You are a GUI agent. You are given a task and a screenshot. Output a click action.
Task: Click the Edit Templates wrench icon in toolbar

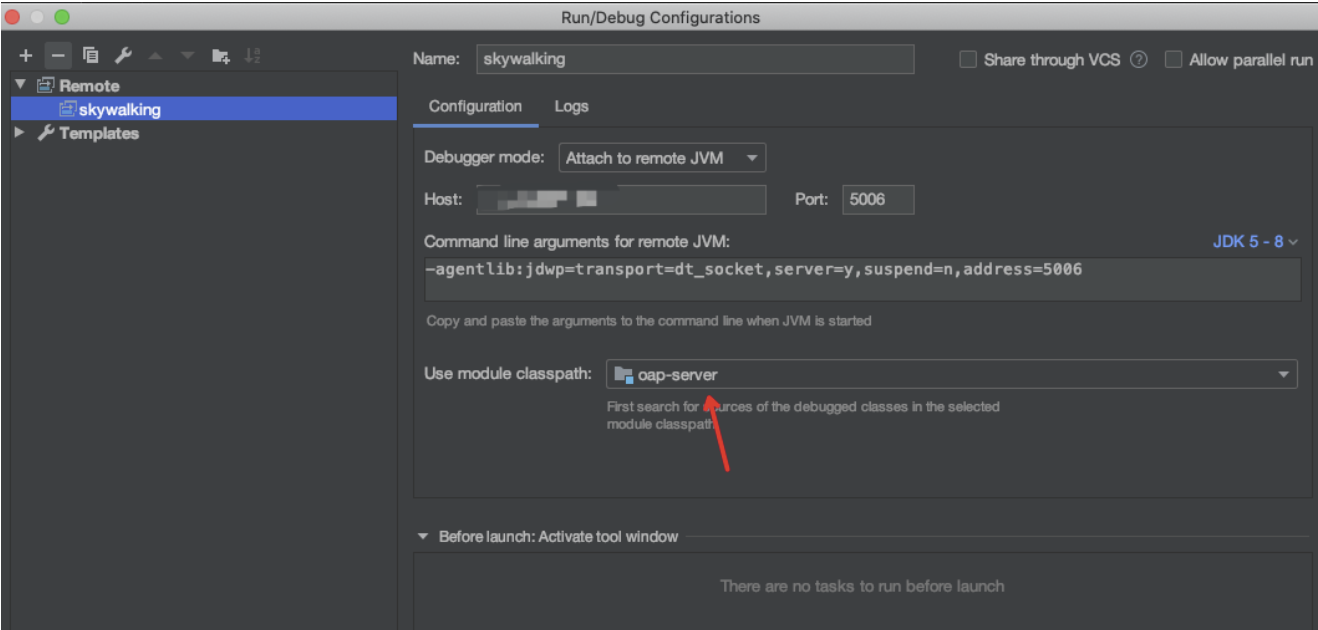123,56
